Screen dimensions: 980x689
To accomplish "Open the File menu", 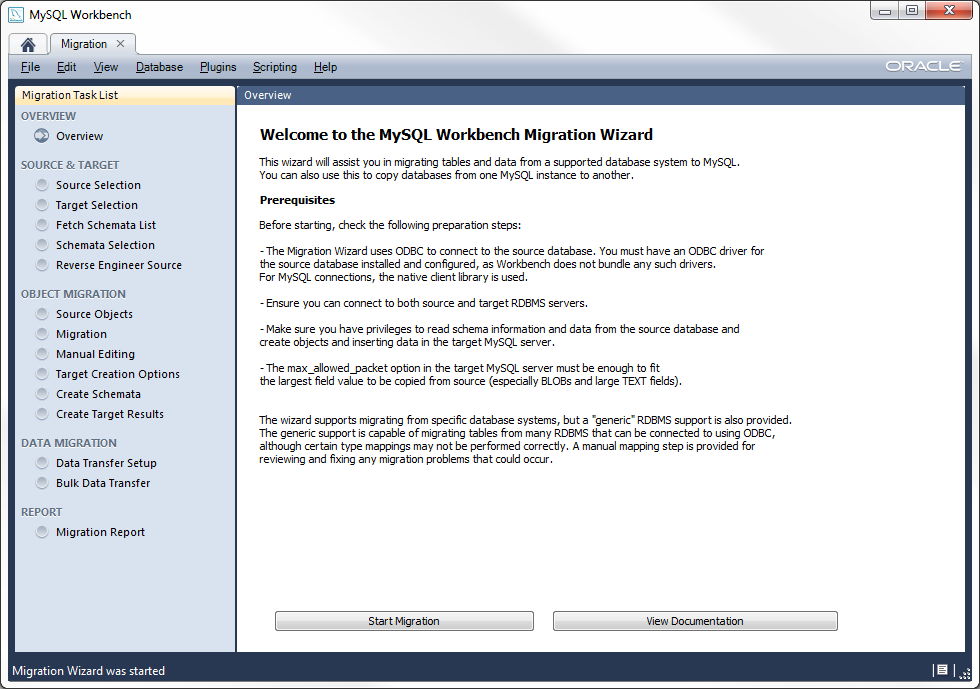I will (x=30, y=67).
